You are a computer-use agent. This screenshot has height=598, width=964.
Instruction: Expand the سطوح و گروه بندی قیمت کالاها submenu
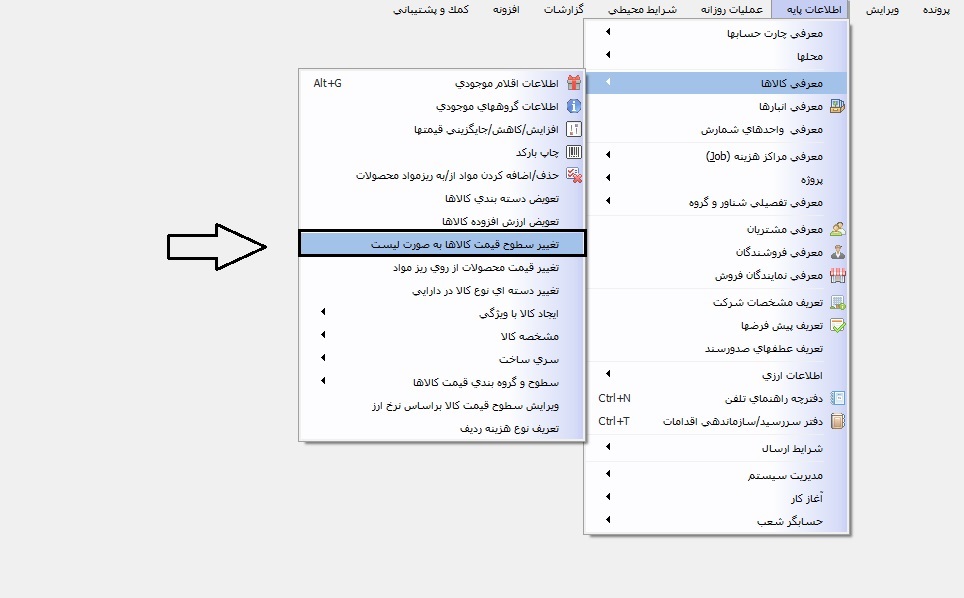pyautogui.click(x=323, y=382)
